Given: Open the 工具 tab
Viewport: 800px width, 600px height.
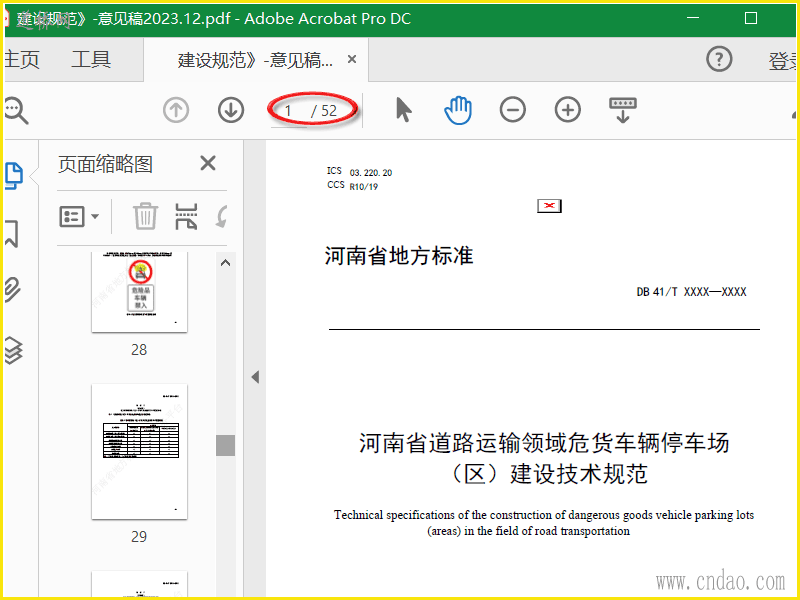Looking at the screenshot, I should pos(91,59).
